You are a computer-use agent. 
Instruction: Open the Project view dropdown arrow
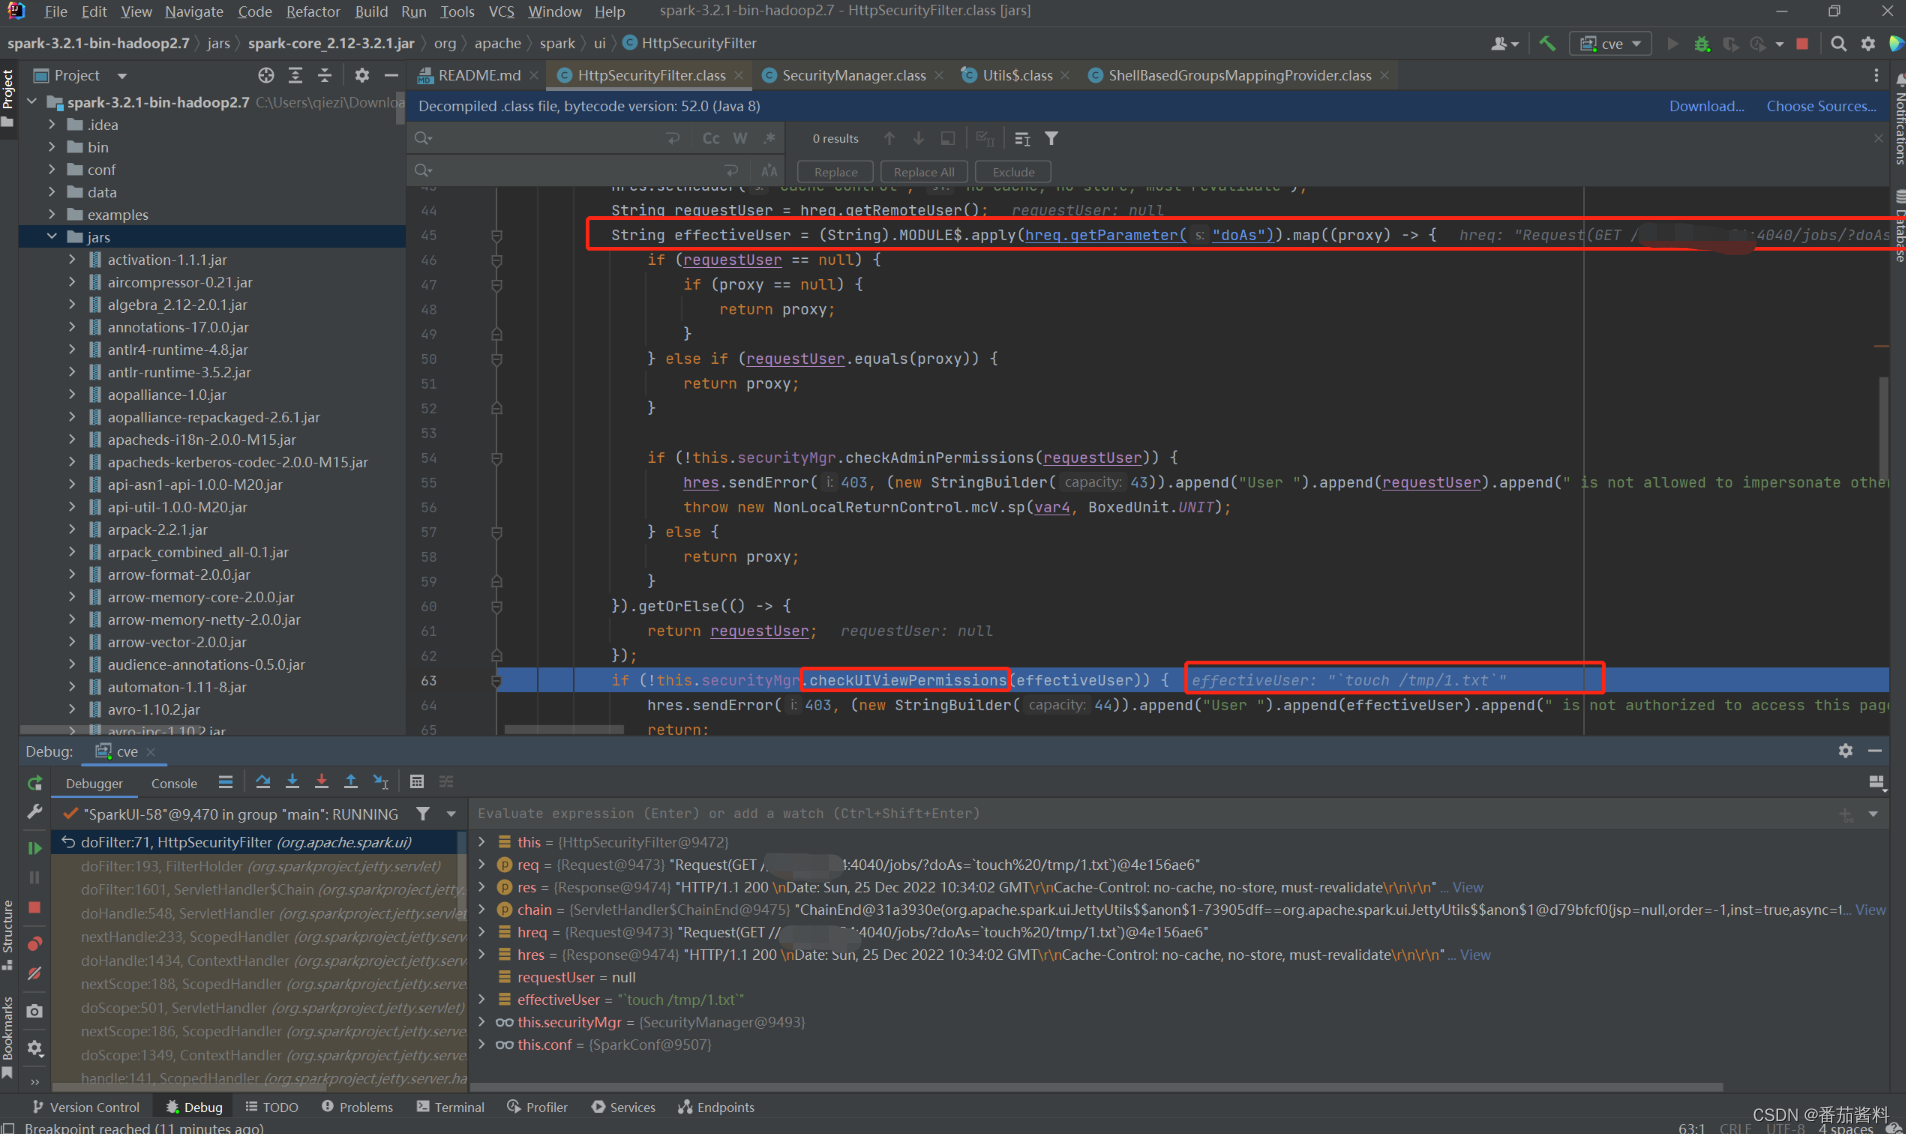pos(122,76)
